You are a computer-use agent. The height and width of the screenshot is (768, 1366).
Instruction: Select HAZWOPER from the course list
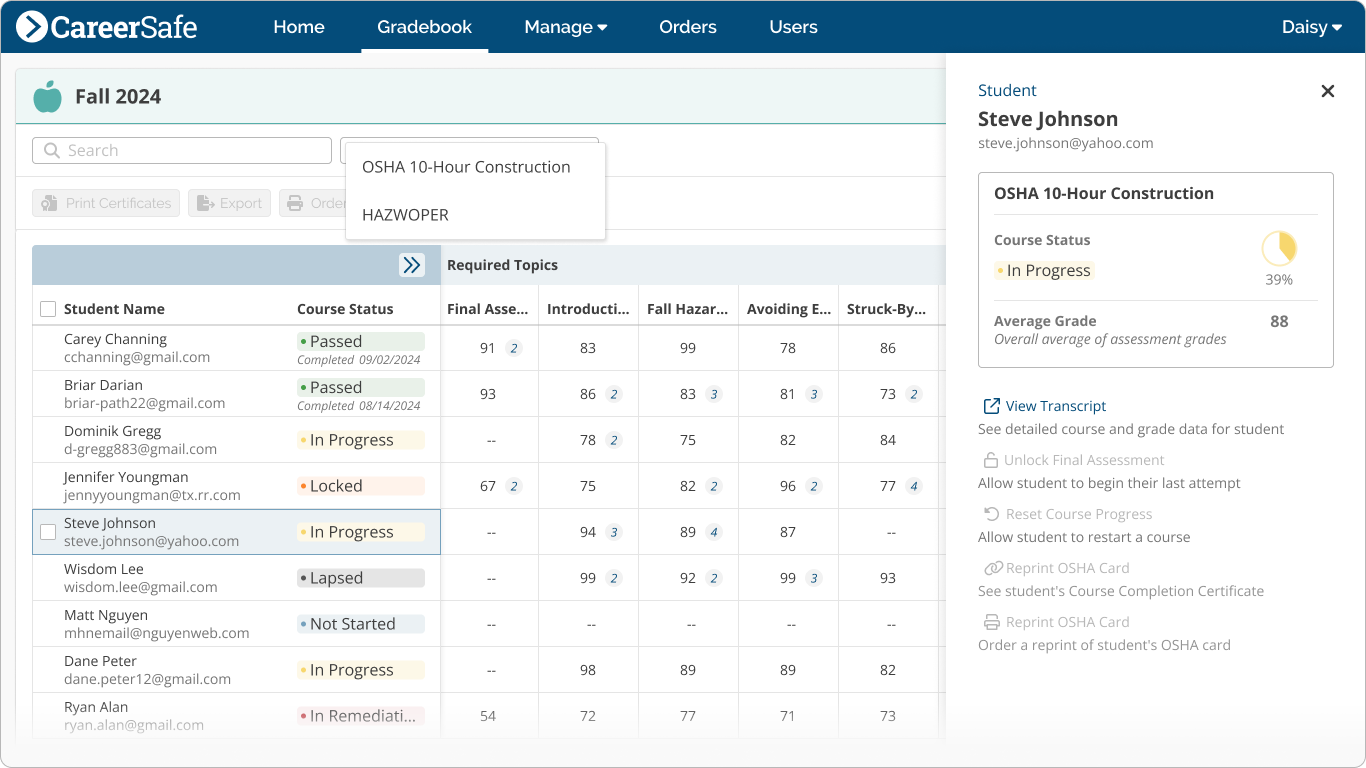pyautogui.click(x=403, y=214)
